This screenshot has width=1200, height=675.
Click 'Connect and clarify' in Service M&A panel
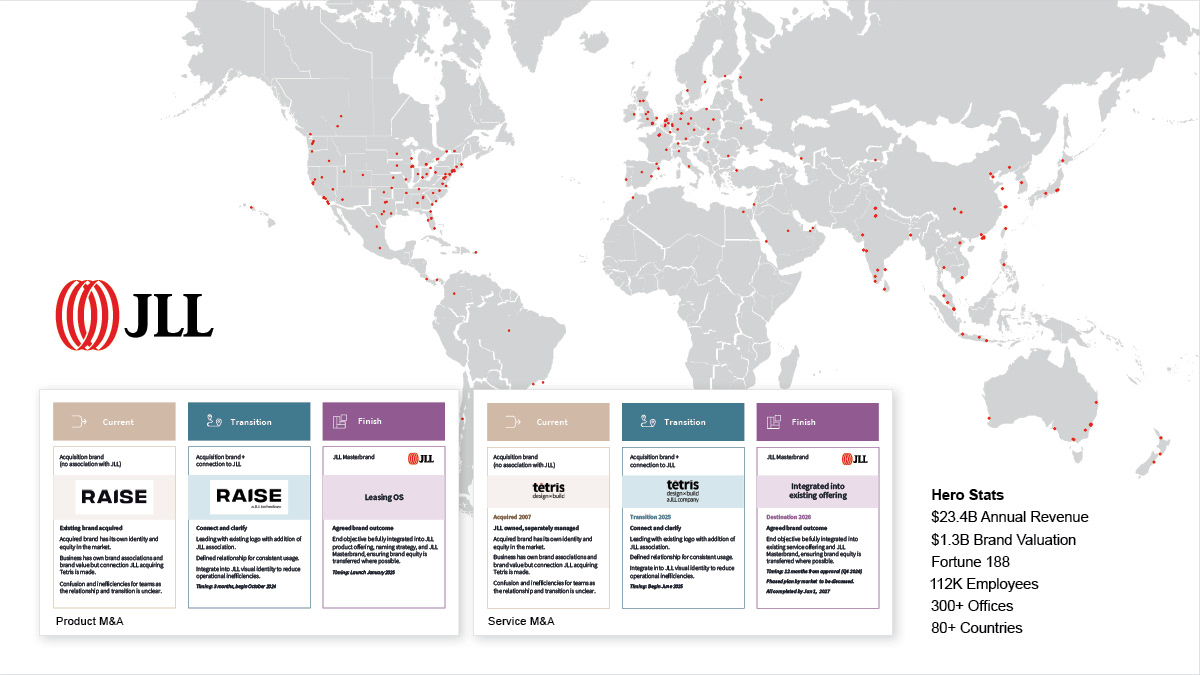[x=656, y=528]
